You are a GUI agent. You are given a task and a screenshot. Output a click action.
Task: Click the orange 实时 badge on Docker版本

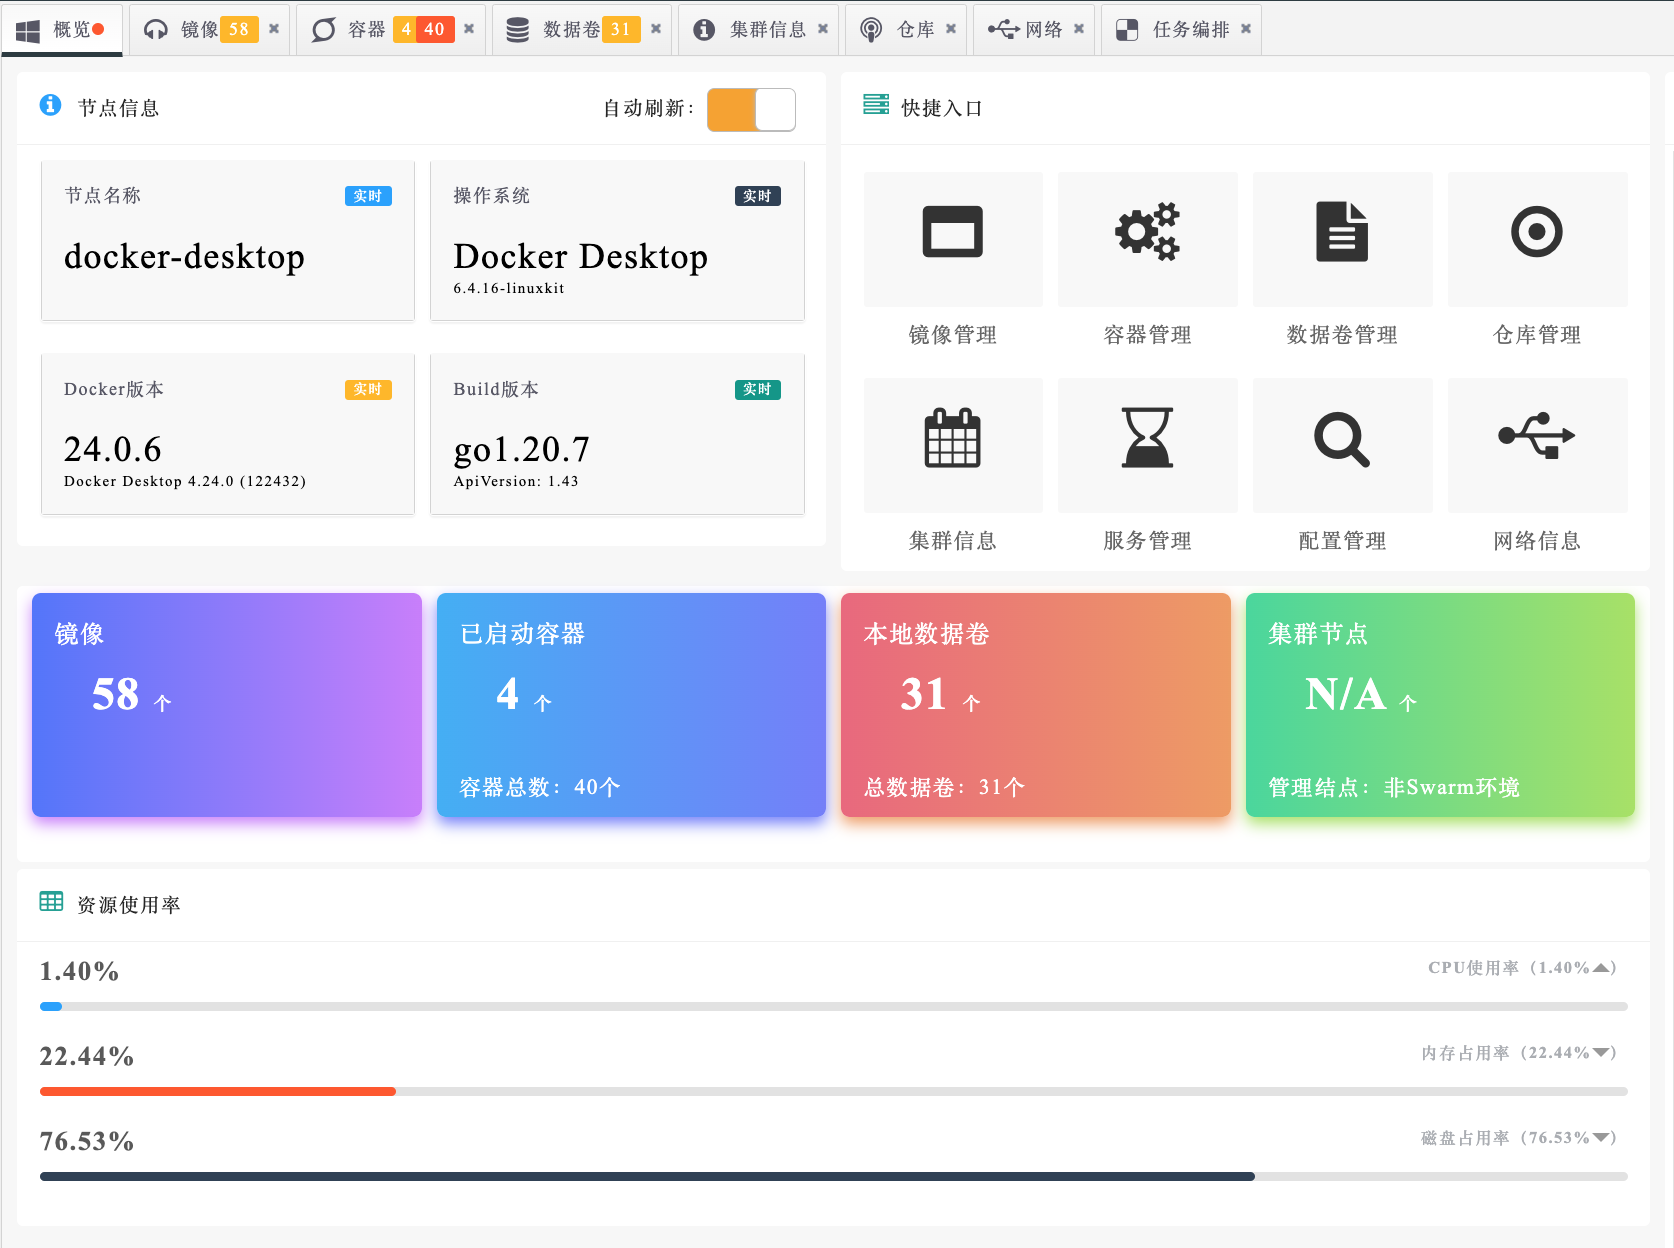pyautogui.click(x=368, y=389)
